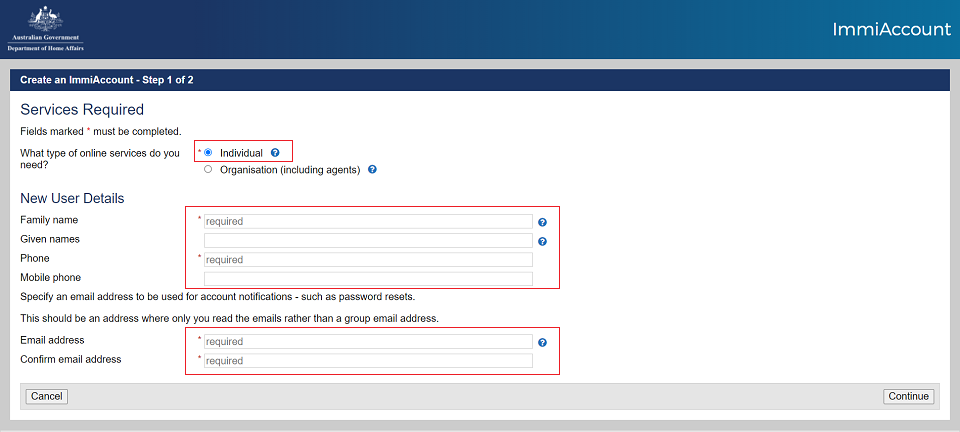Show help for the Family name field
This screenshot has width=960, height=432.
542,222
